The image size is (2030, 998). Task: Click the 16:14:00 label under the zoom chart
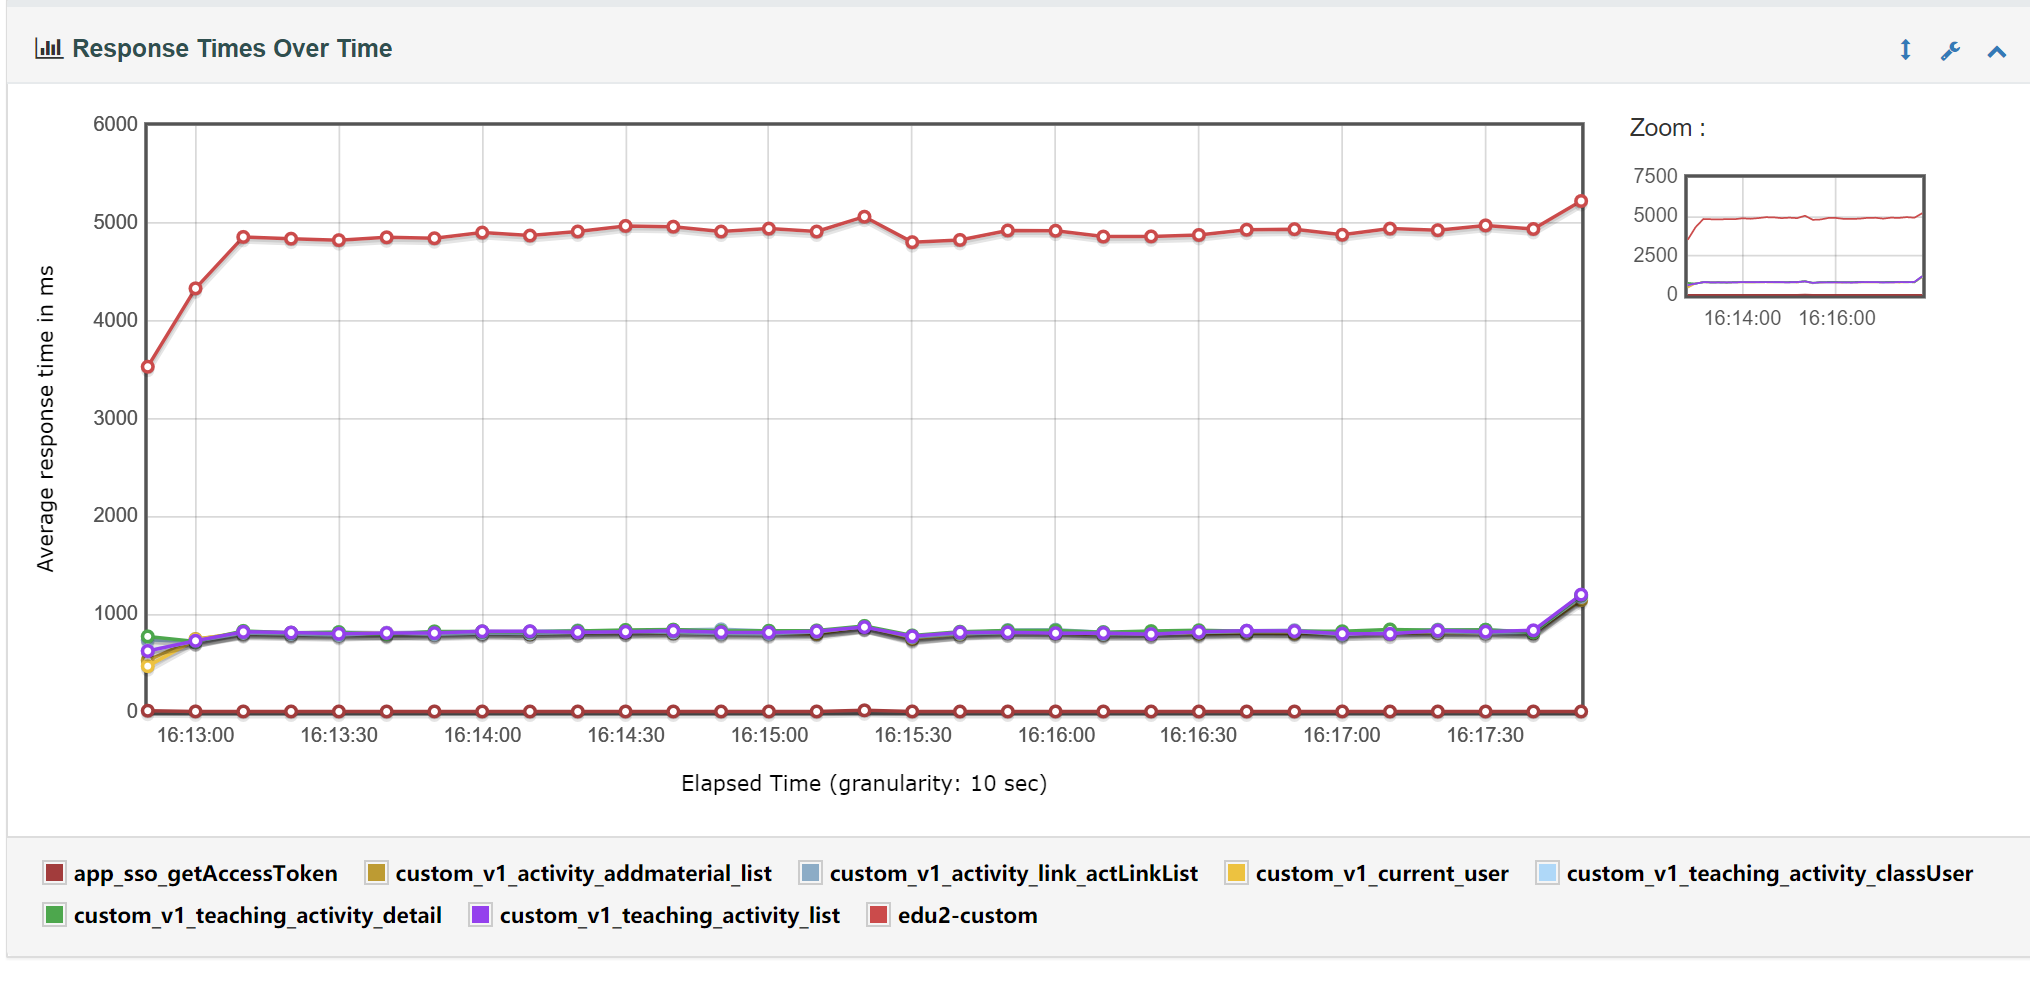point(1742,318)
